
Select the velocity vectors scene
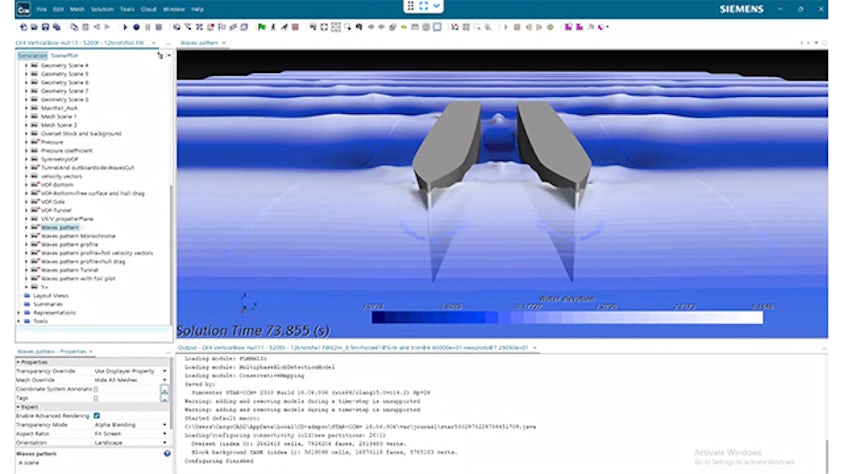61,176
